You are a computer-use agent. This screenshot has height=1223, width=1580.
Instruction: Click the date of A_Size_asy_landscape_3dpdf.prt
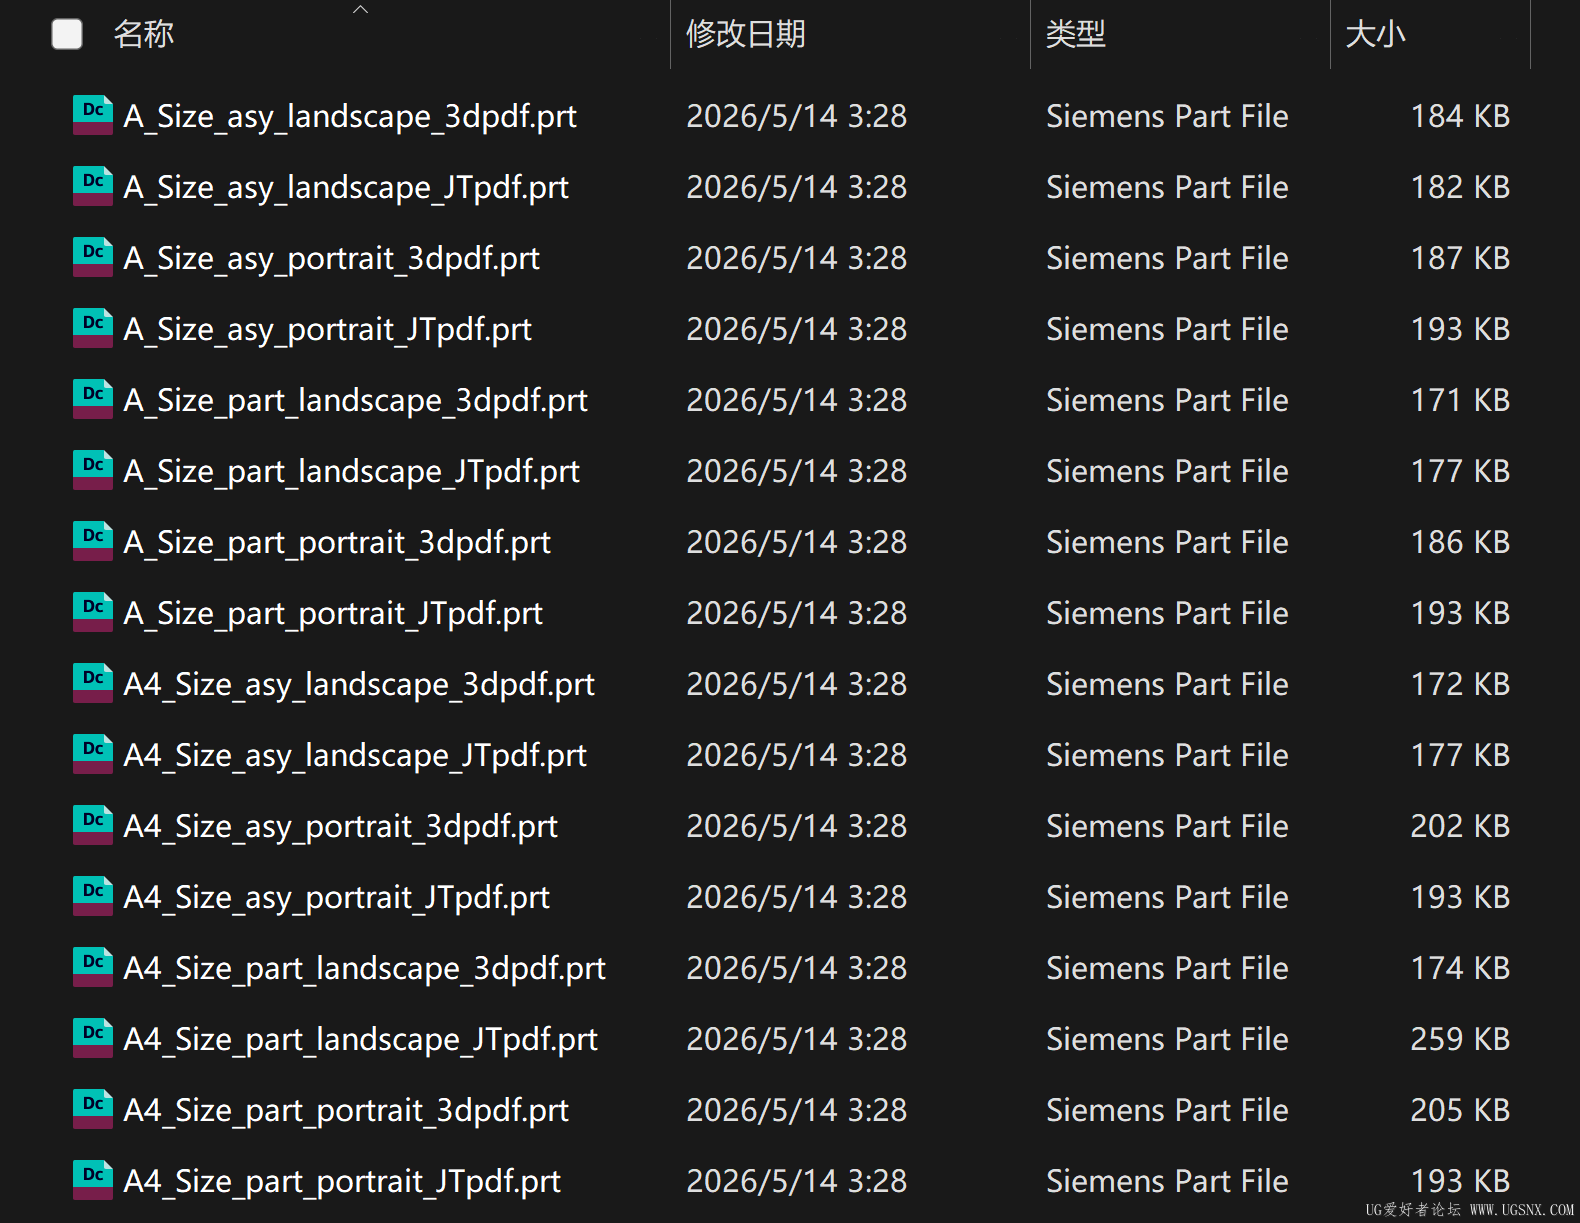click(x=797, y=116)
